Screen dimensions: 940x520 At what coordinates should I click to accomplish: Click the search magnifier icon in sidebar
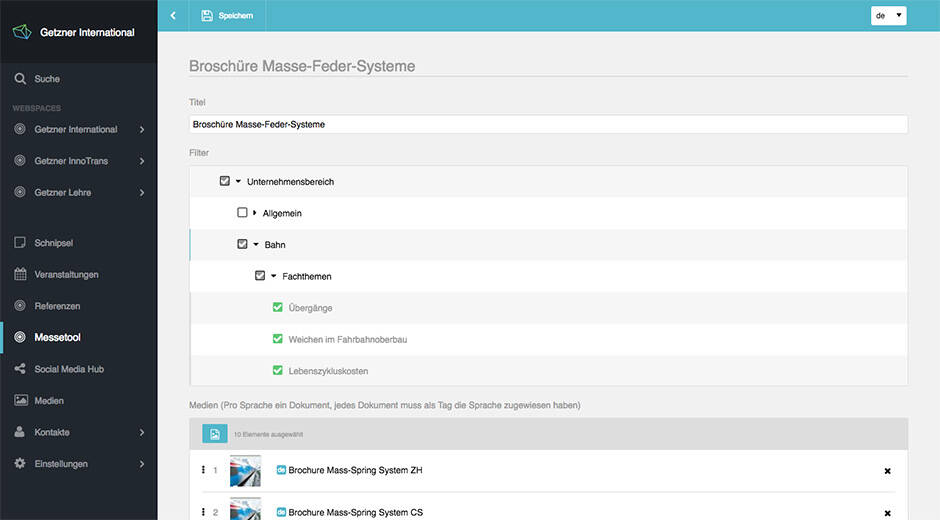(20, 79)
